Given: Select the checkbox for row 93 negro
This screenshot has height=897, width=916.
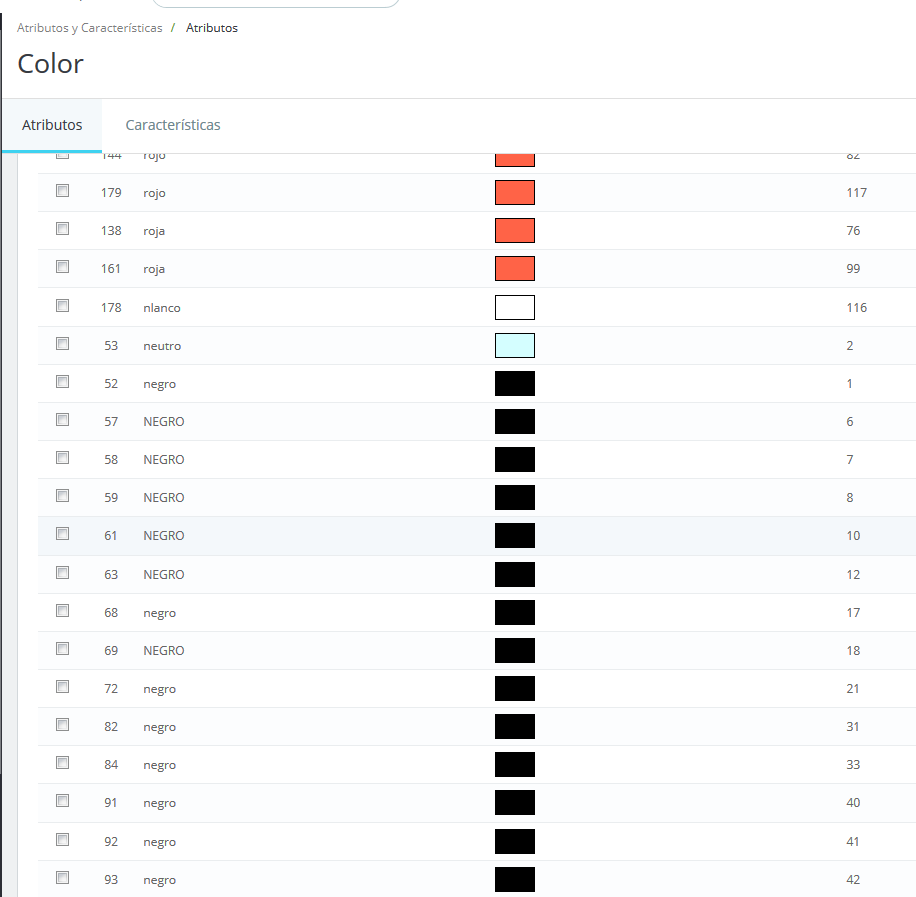Looking at the screenshot, I should point(63,878).
